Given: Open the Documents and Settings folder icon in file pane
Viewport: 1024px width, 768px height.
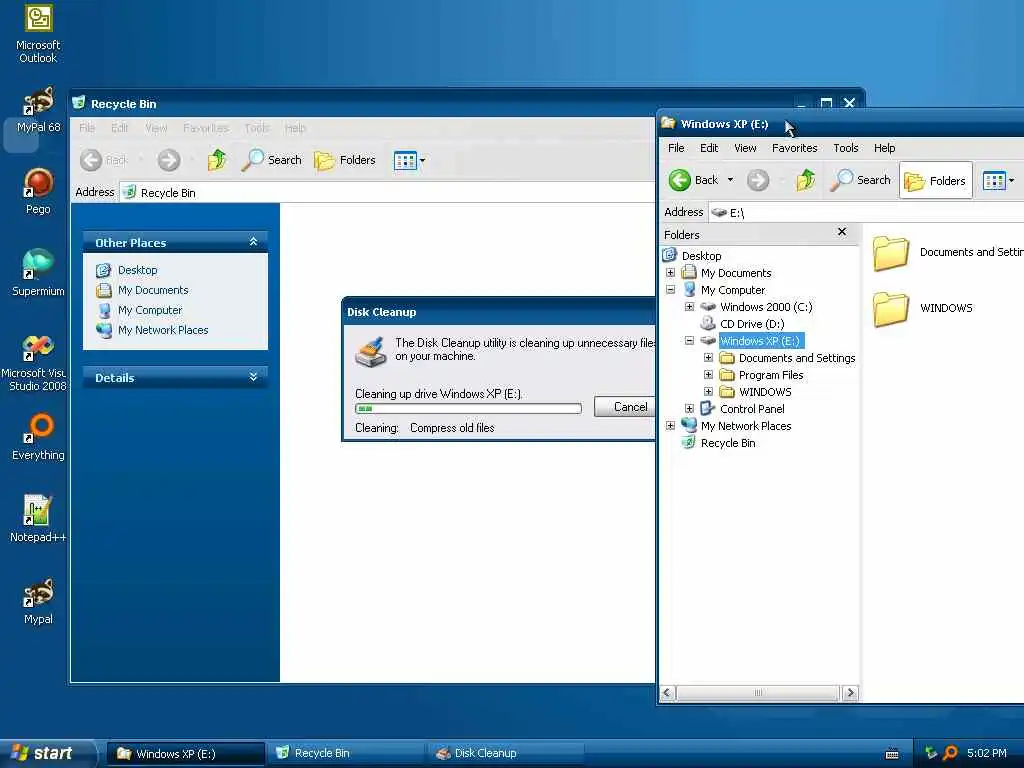Looking at the screenshot, I should click(x=891, y=253).
